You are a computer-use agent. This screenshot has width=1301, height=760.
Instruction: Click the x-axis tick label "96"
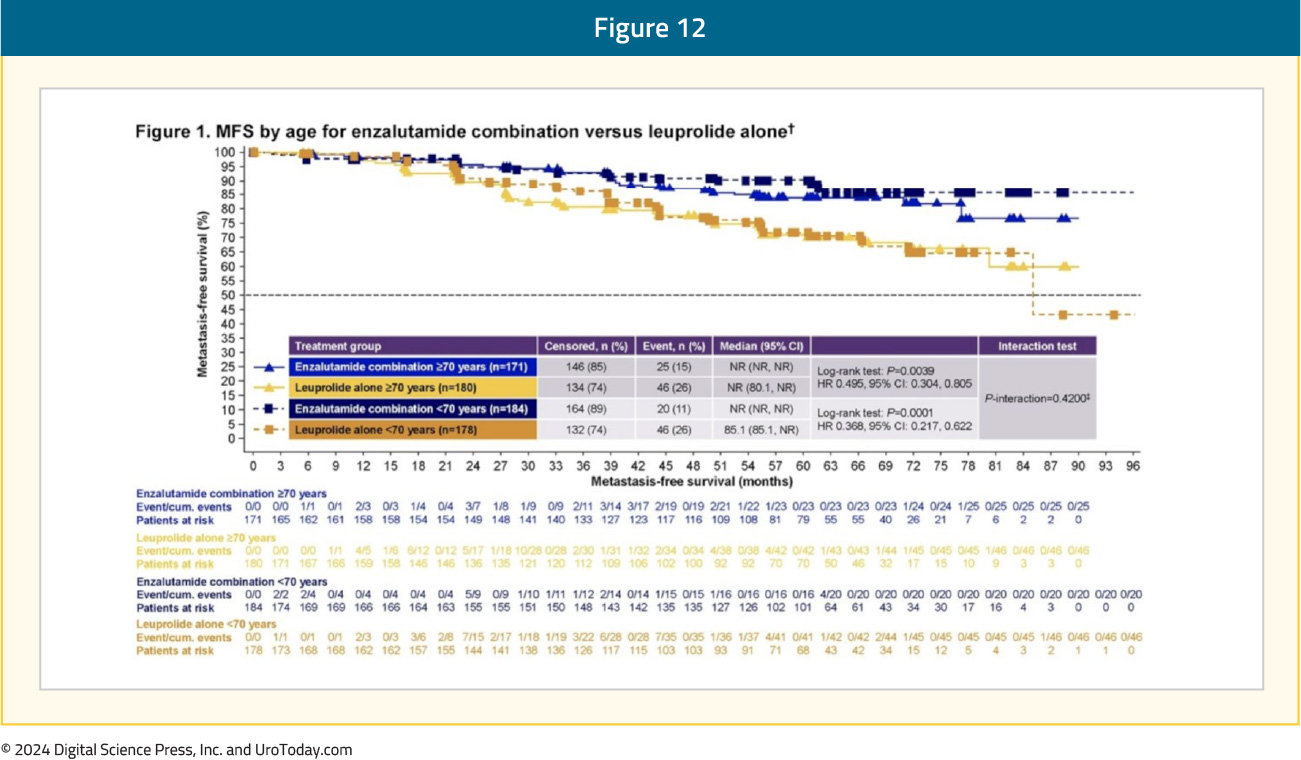pos(1133,466)
